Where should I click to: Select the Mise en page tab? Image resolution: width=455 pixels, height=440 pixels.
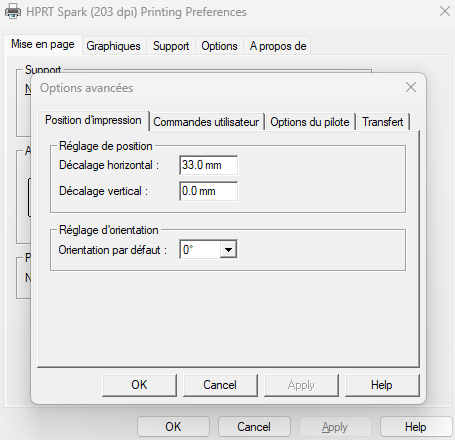point(43,44)
